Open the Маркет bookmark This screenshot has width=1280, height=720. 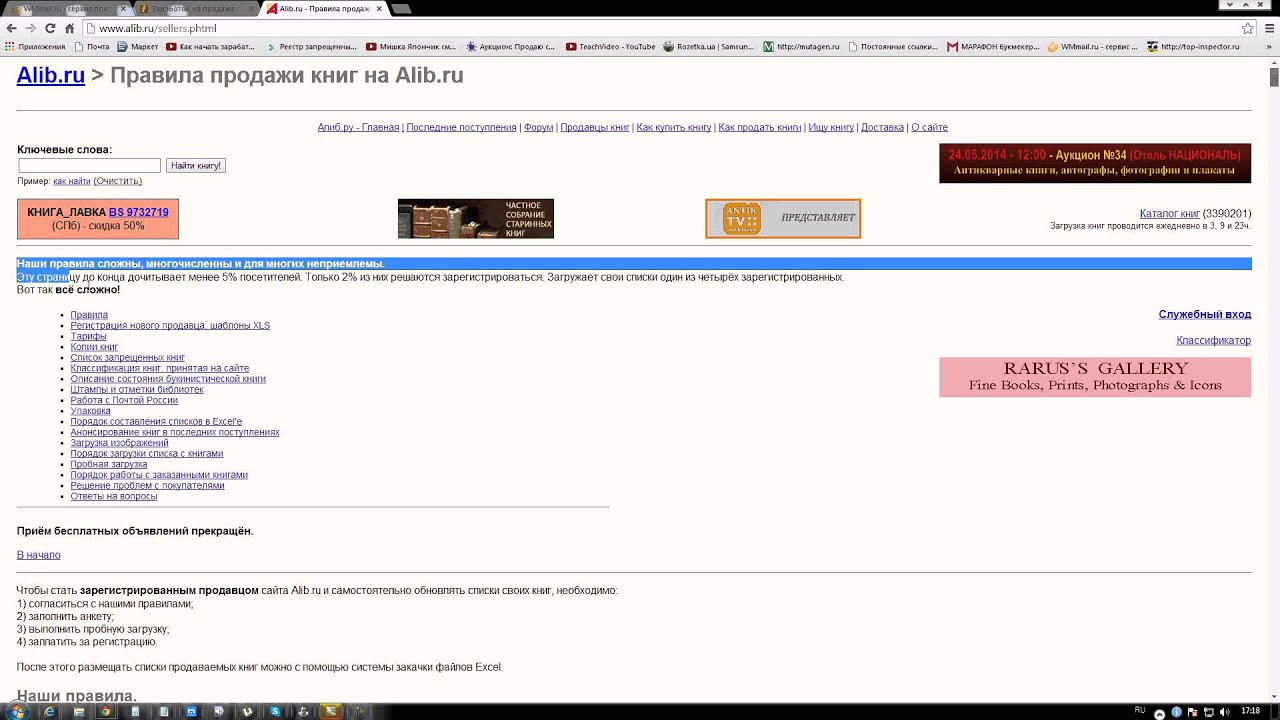(x=137, y=46)
